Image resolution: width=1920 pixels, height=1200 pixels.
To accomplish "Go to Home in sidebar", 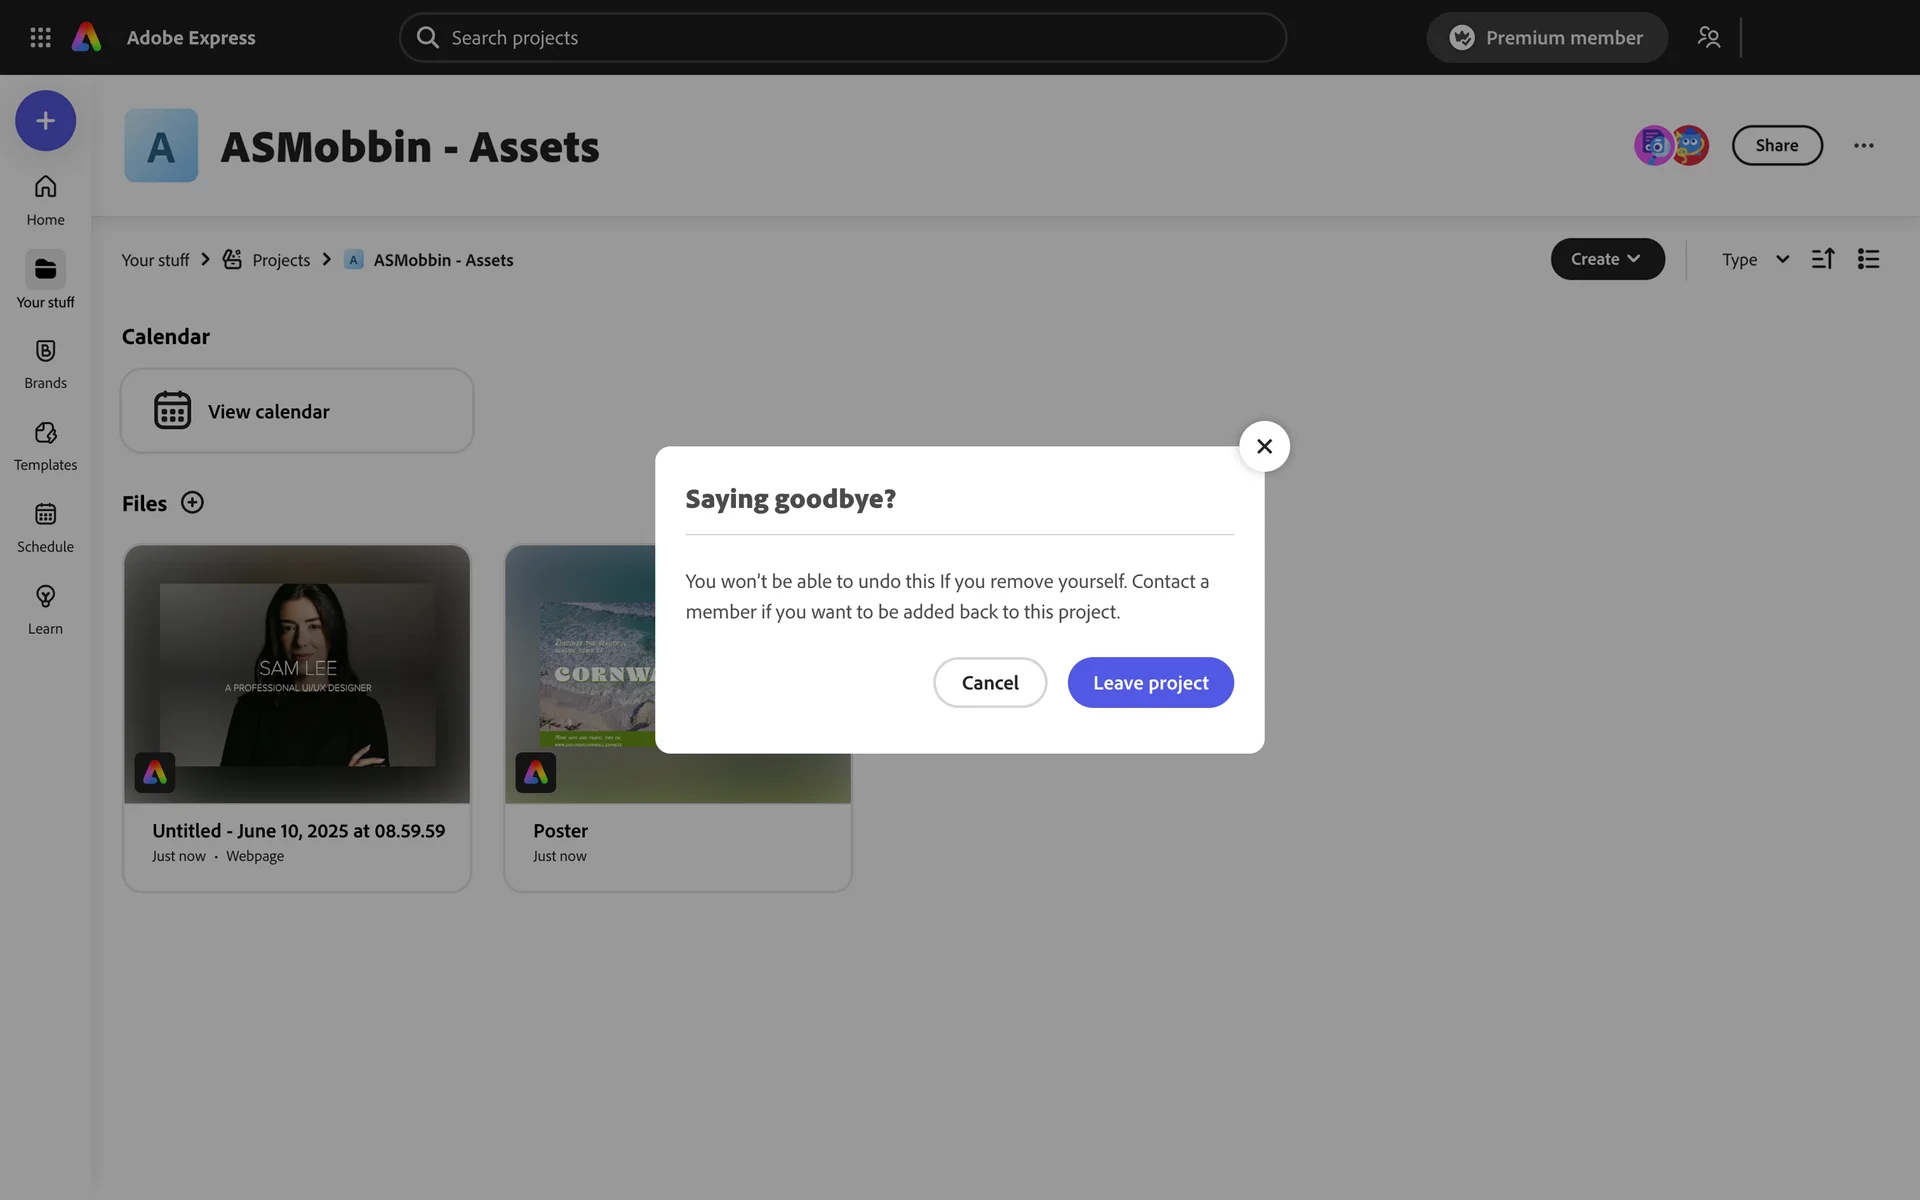I will [x=45, y=200].
